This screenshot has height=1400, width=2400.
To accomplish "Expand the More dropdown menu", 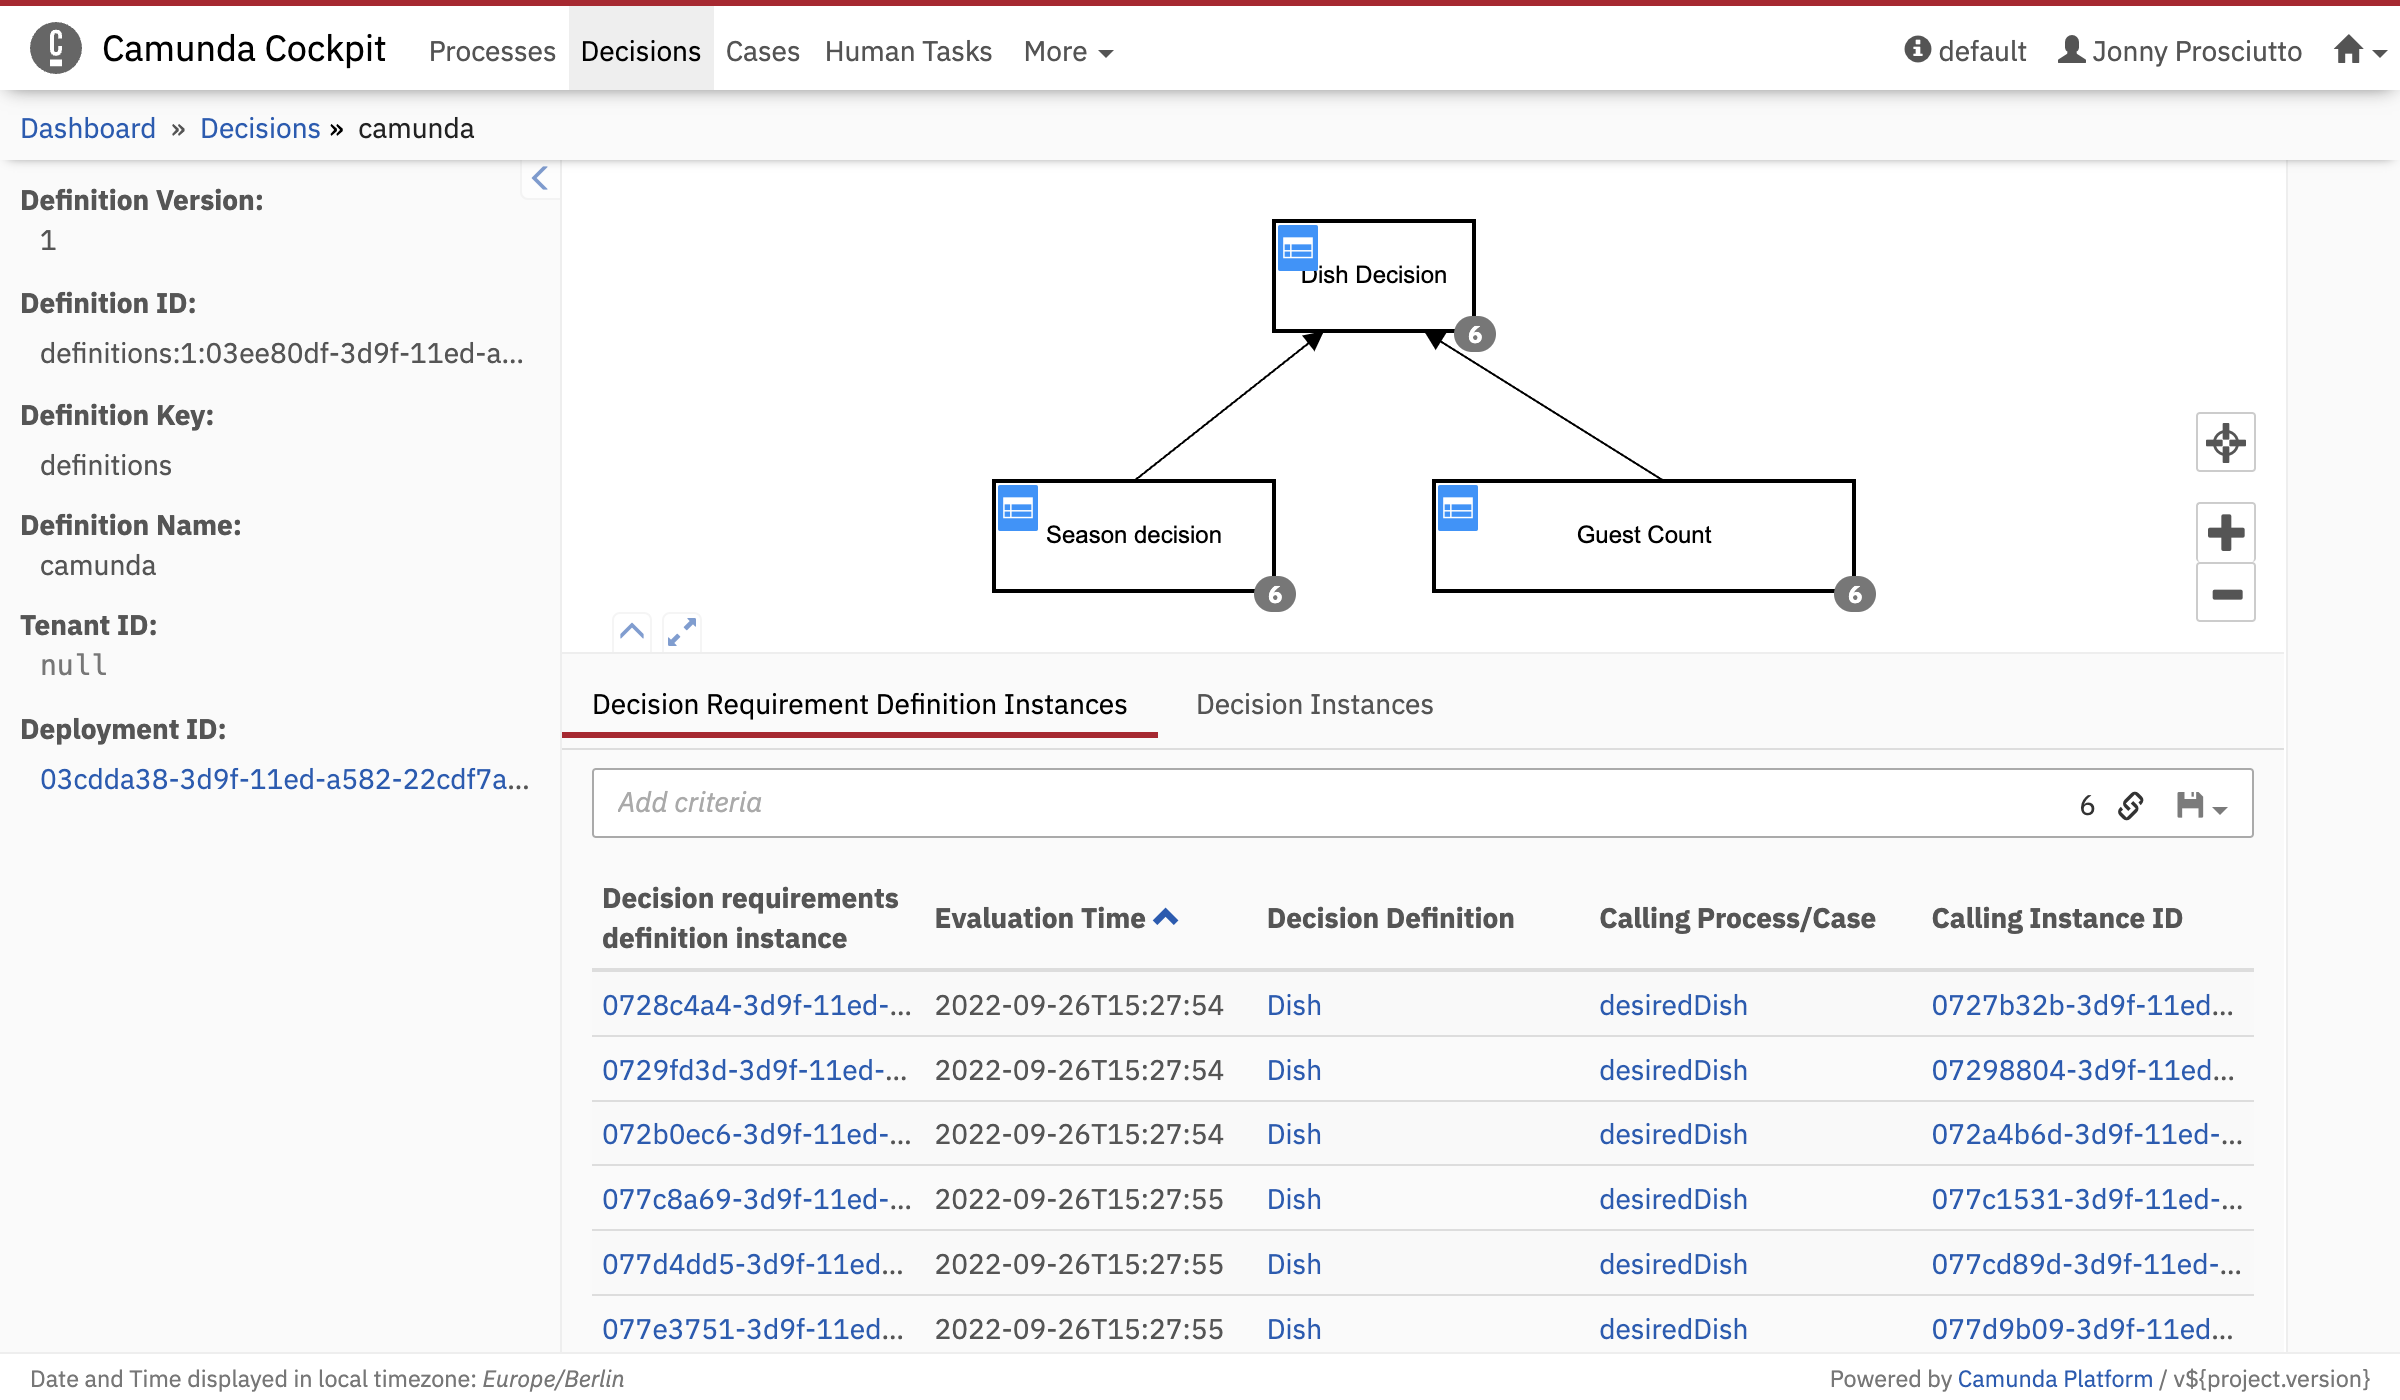I will (x=1068, y=51).
